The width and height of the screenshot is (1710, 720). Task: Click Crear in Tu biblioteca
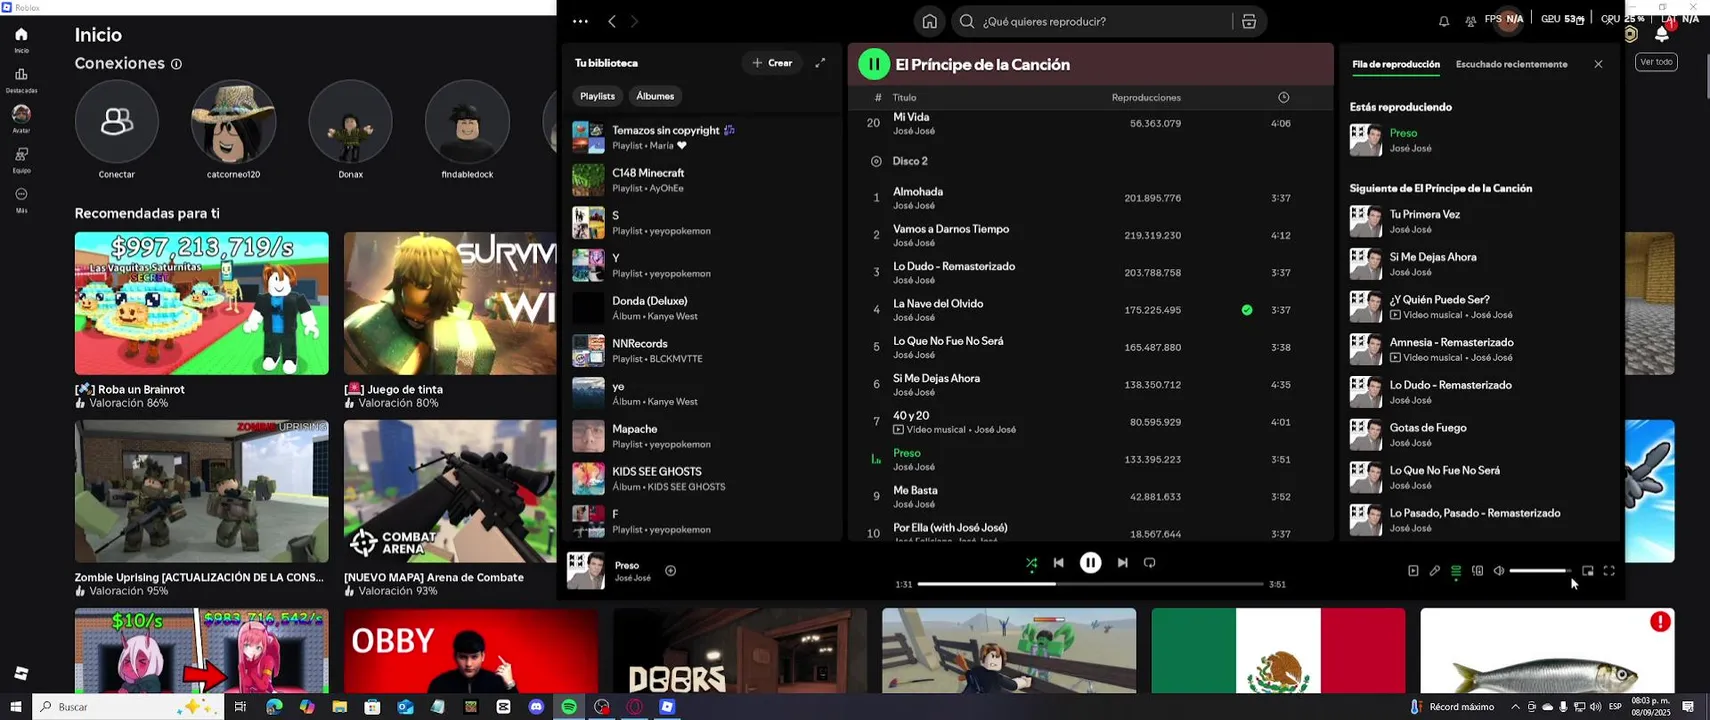pyautogui.click(x=772, y=63)
